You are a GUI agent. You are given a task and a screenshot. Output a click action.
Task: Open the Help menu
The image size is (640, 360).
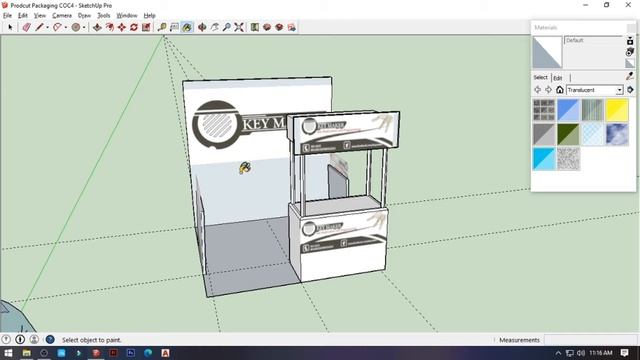pyautogui.click(x=149, y=16)
